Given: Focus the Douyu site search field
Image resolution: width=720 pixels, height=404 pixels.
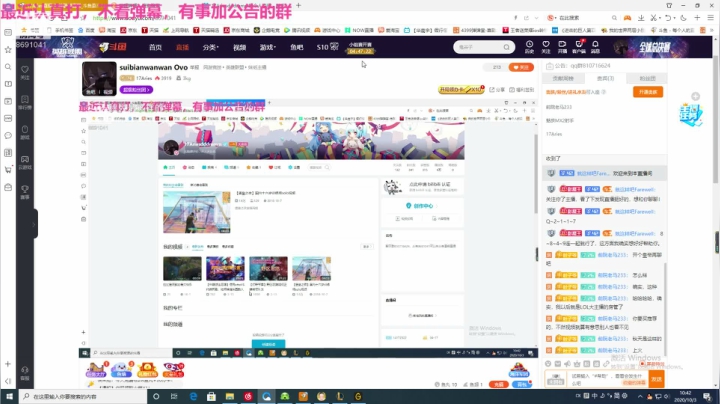Looking at the screenshot, I should pos(478,47).
